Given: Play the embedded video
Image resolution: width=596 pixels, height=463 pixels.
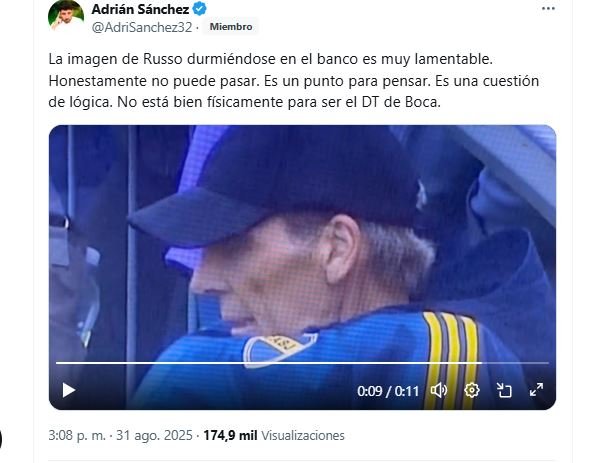Looking at the screenshot, I should [x=68, y=390].
